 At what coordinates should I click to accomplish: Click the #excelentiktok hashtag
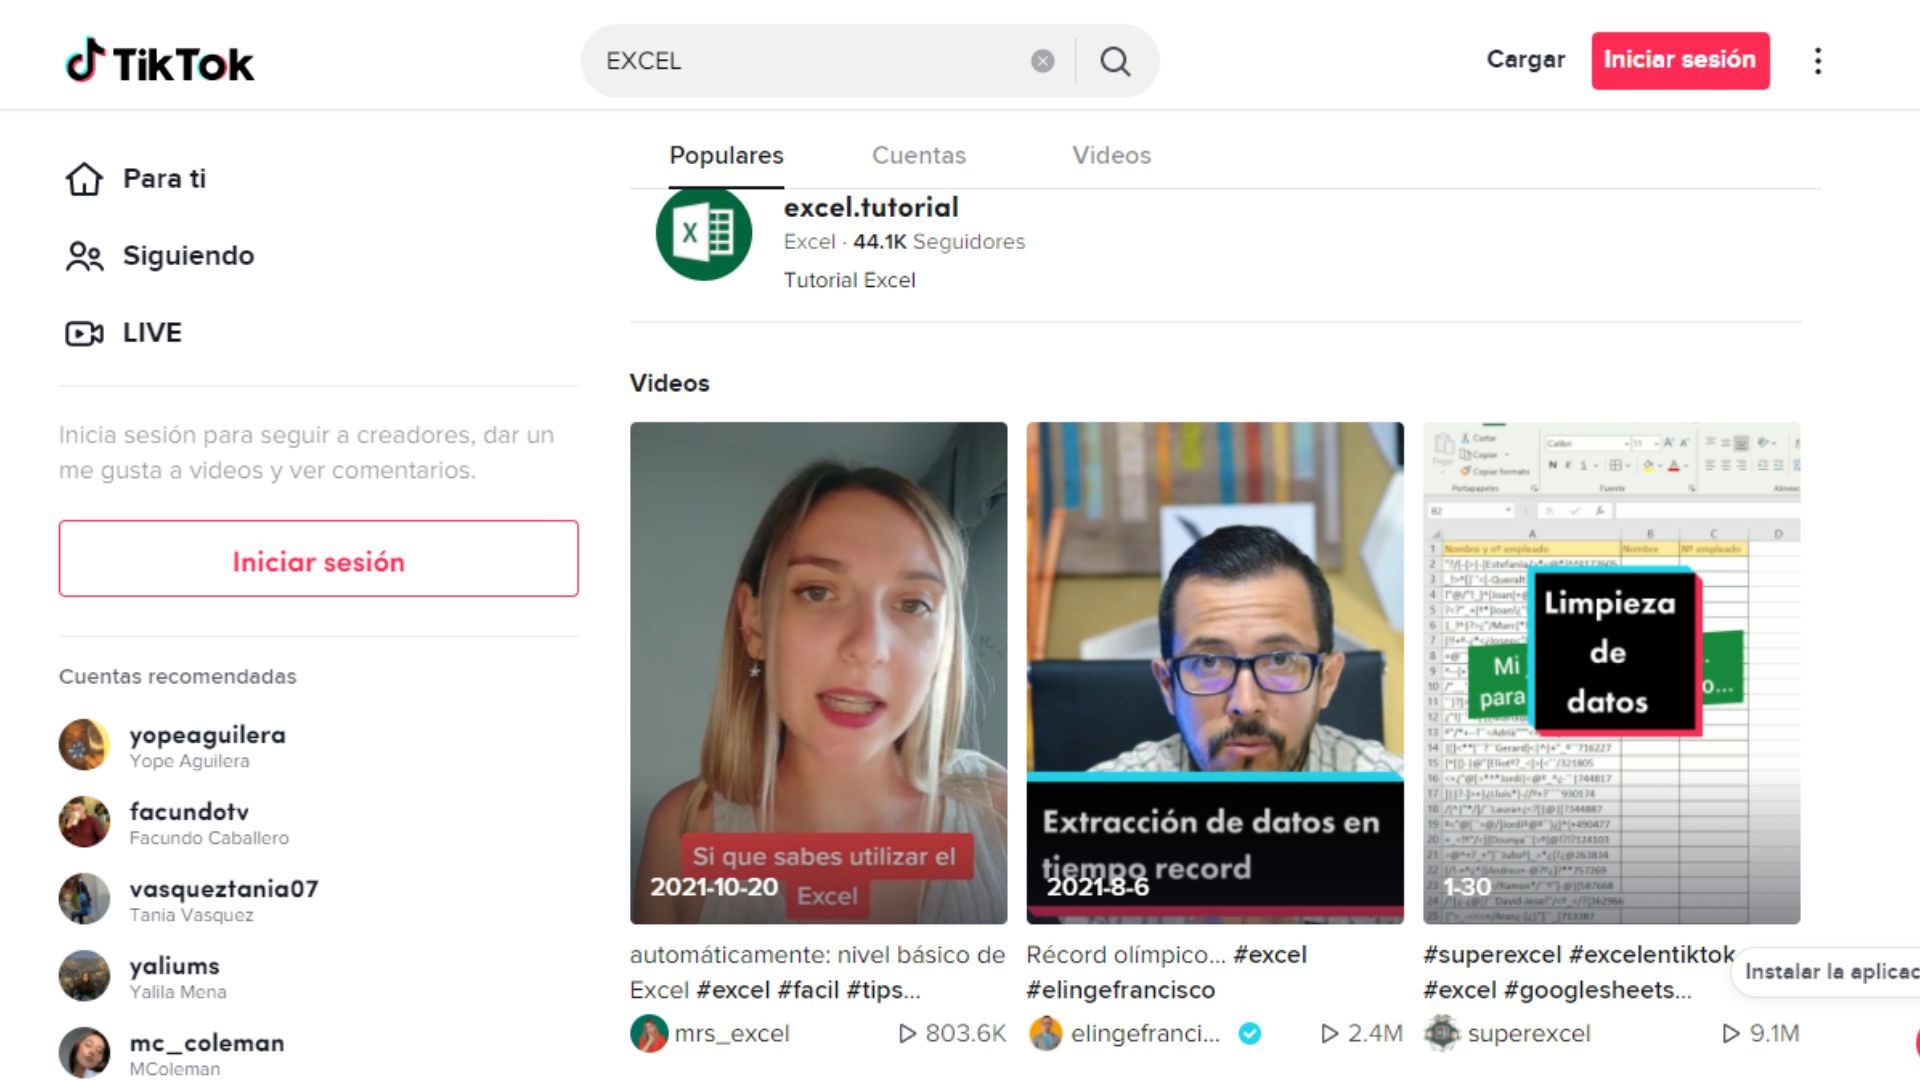1652,955
